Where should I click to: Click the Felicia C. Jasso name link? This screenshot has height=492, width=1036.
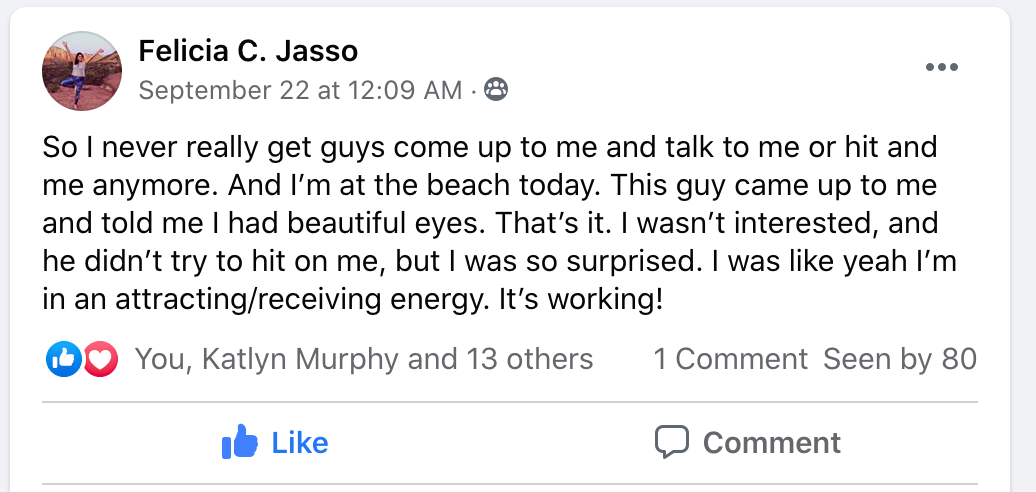[x=248, y=50]
